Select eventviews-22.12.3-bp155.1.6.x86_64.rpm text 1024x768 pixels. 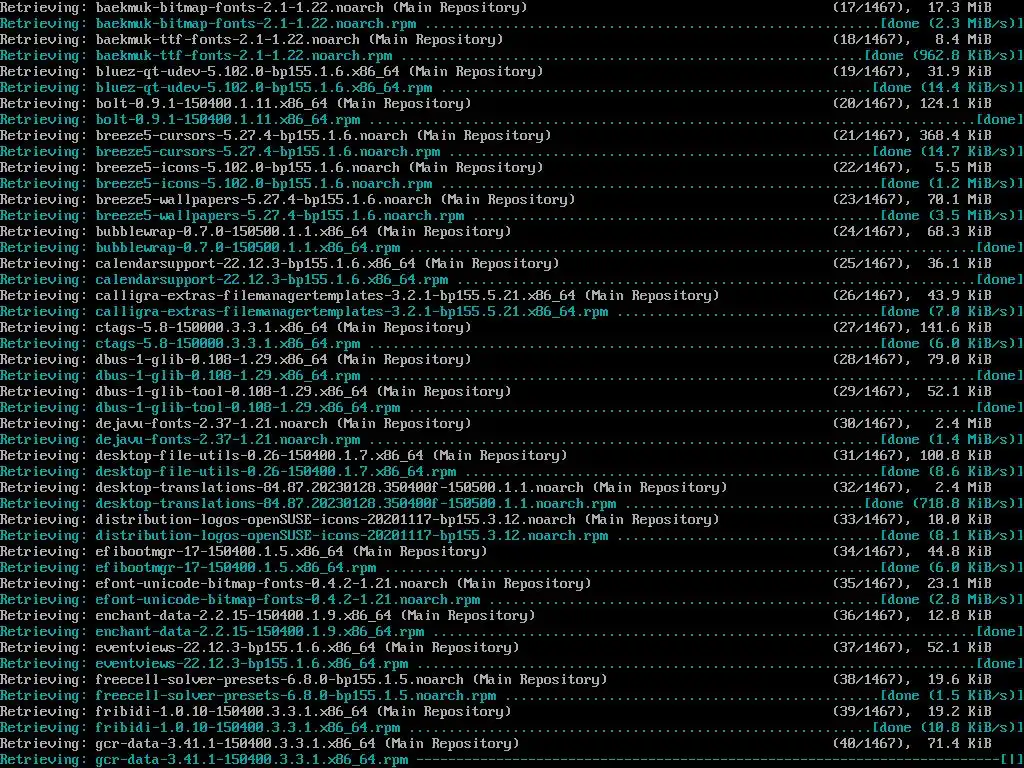(251, 664)
